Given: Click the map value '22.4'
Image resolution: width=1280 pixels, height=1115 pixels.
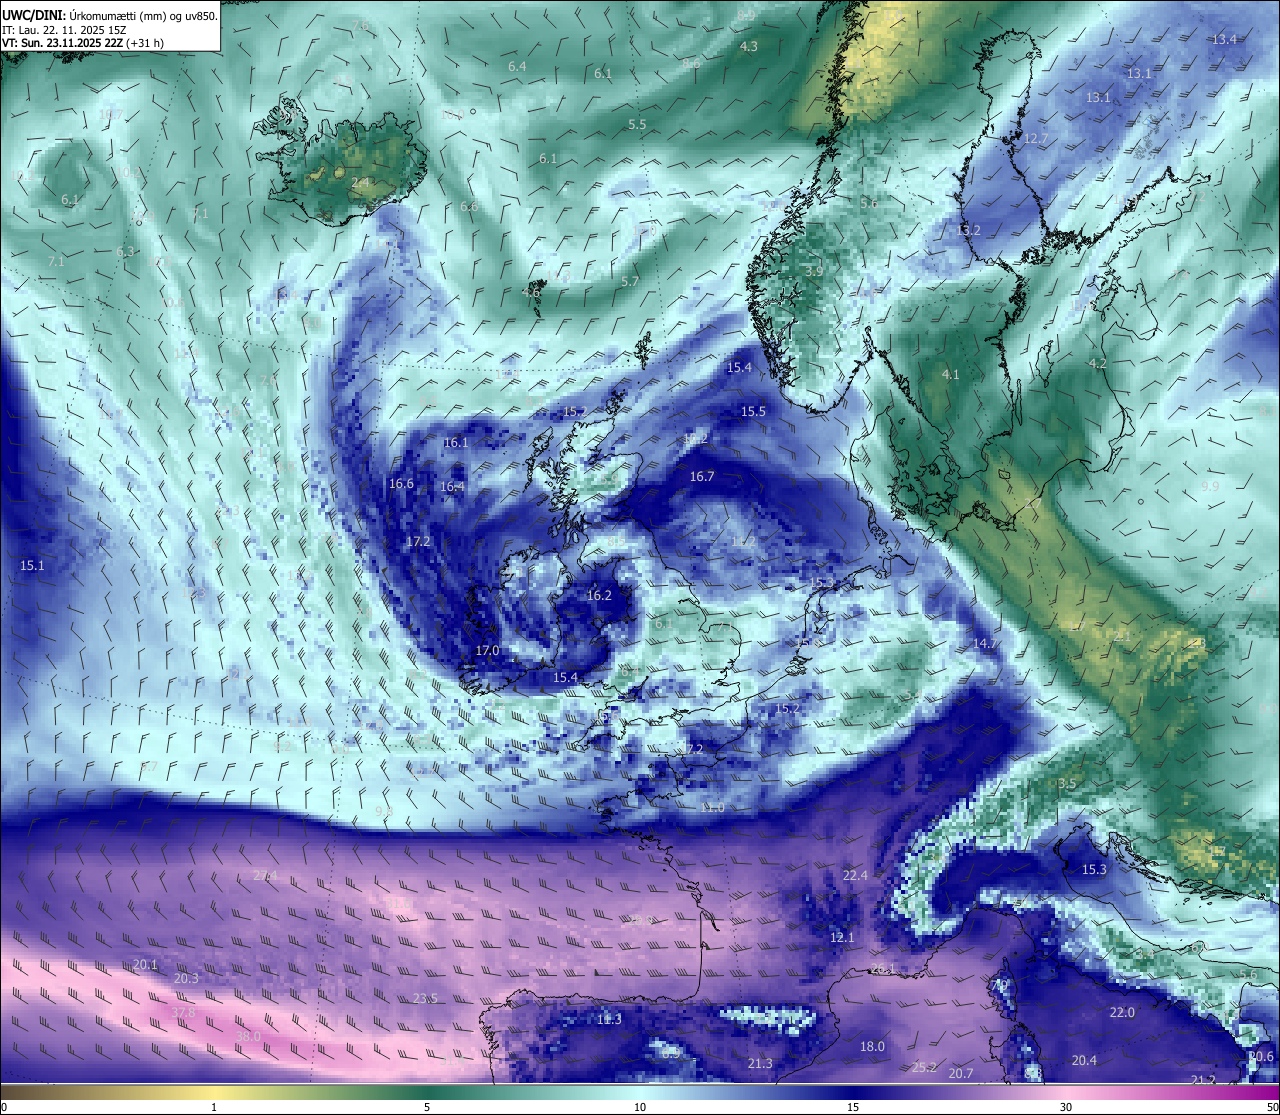Looking at the screenshot, I should point(855,875).
